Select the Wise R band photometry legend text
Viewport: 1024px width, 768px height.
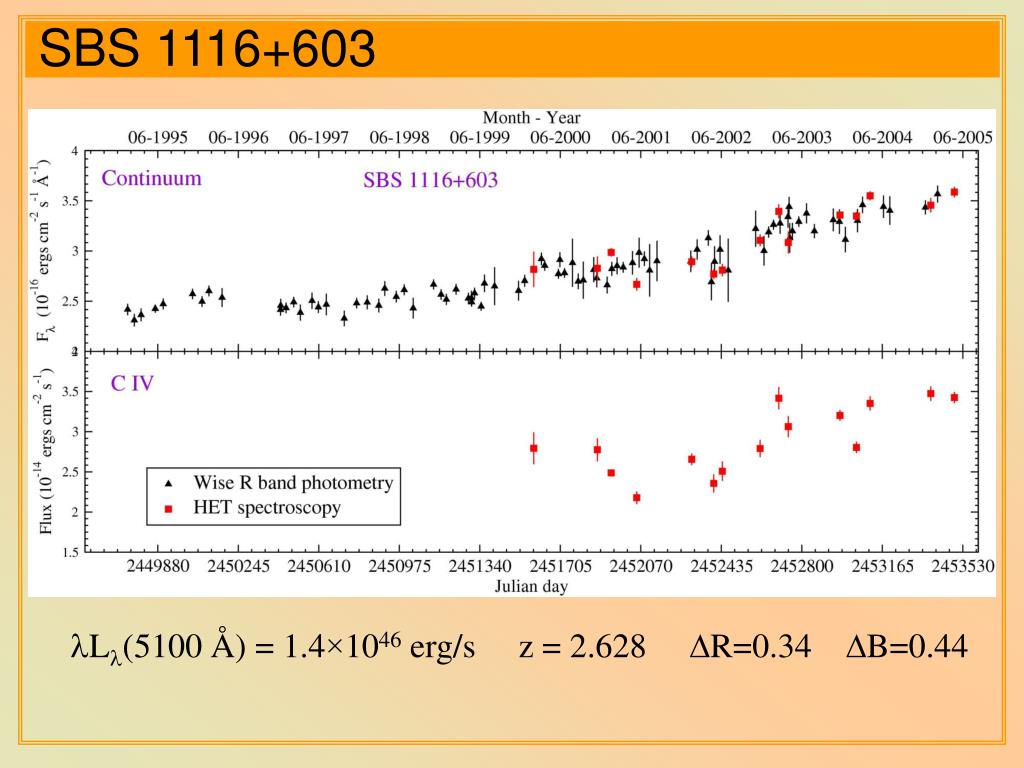(293, 483)
